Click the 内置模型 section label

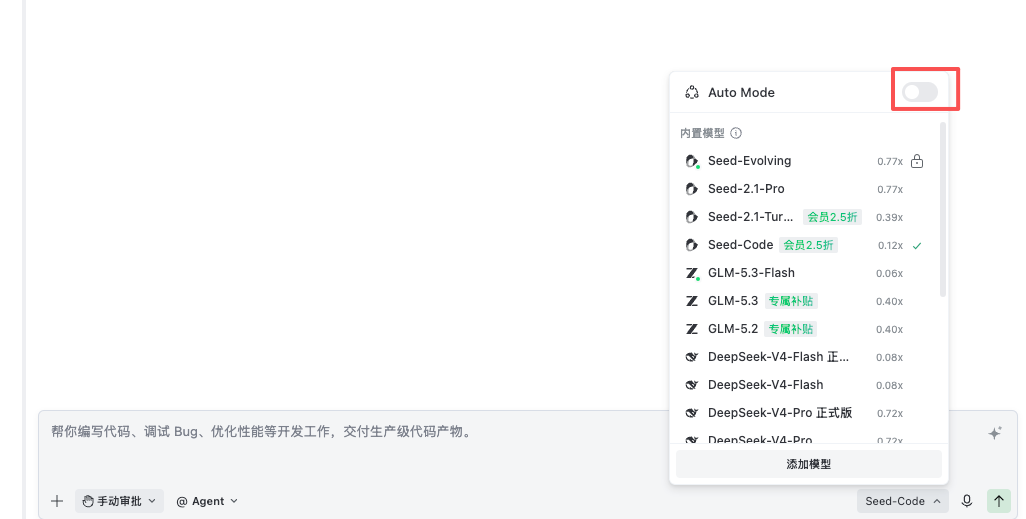(702, 133)
